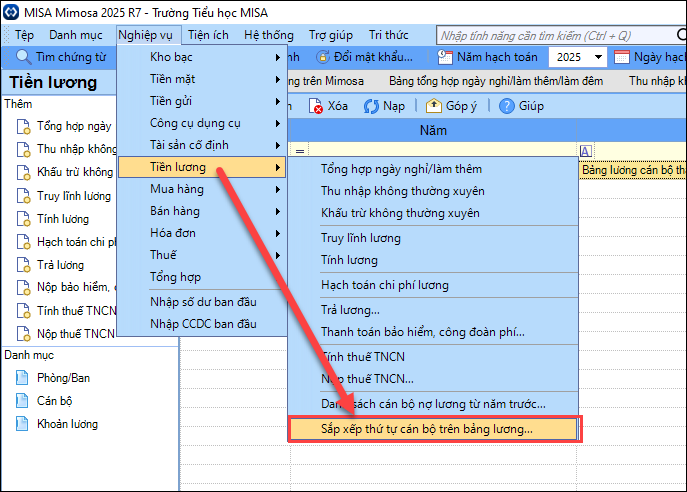Viewport: 687px width, 492px height.
Task: Click the Góp ý feedback icon
Action: (434, 106)
